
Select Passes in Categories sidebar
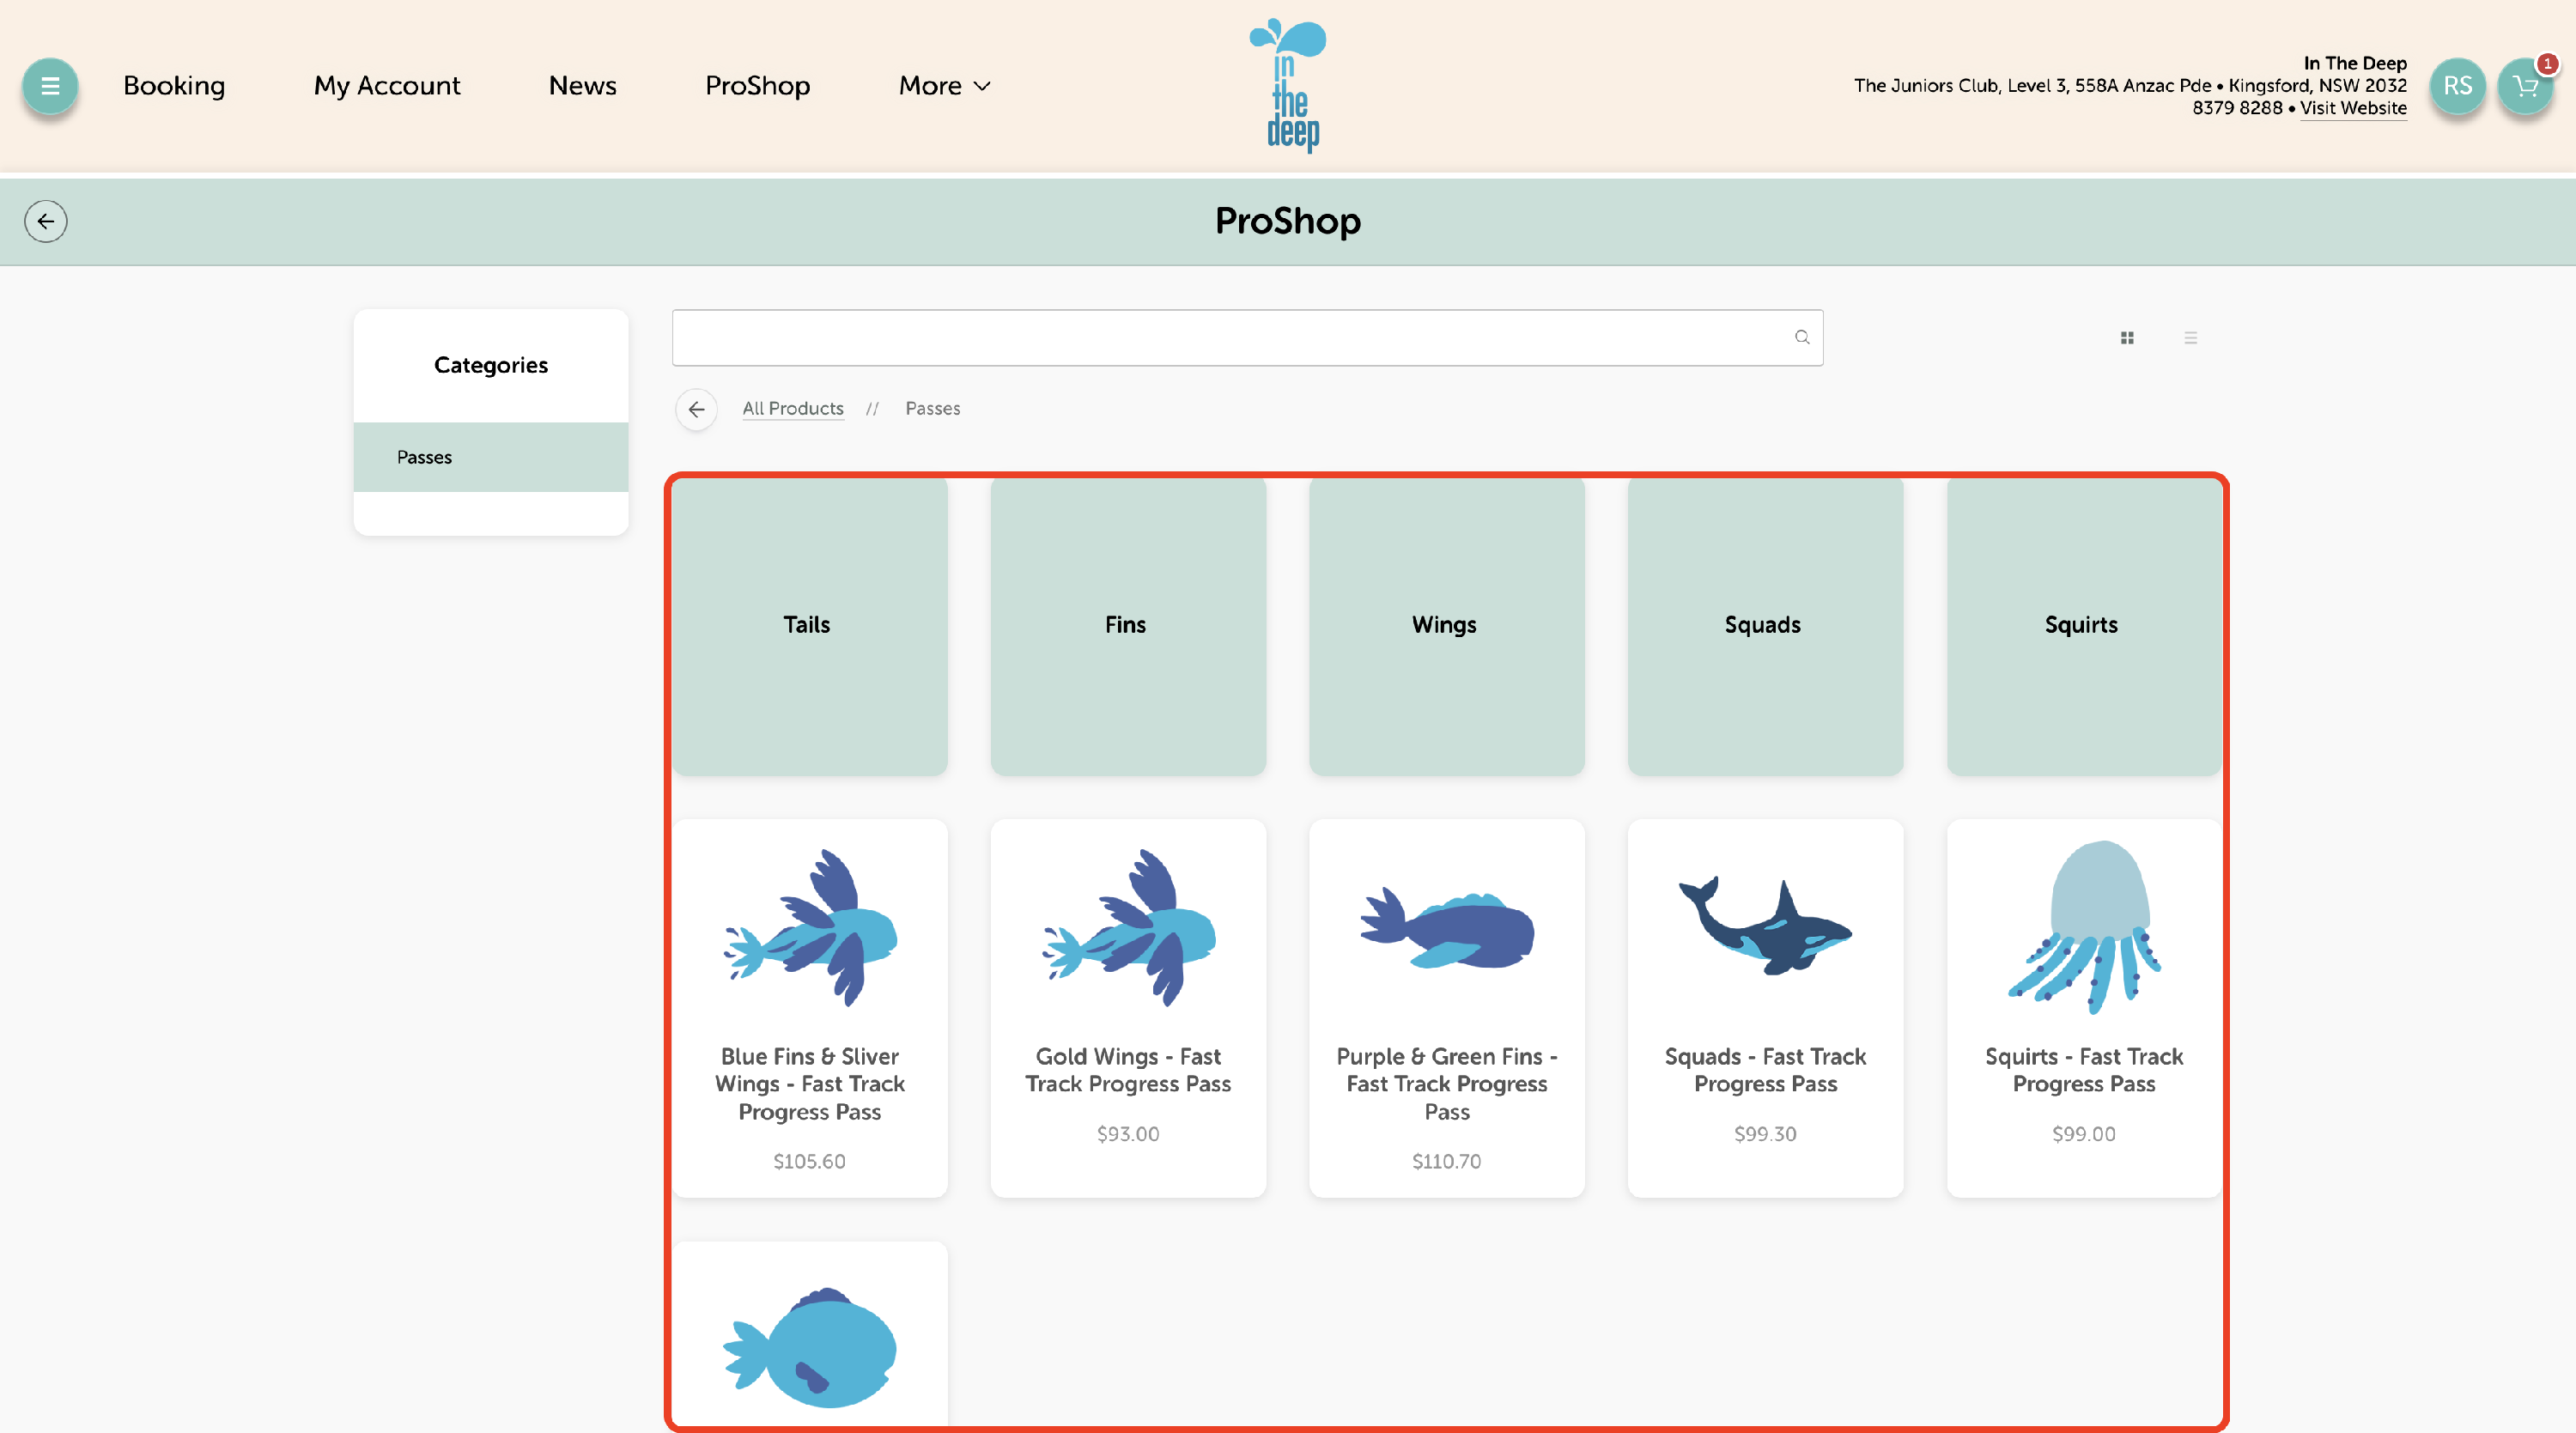[x=491, y=457]
